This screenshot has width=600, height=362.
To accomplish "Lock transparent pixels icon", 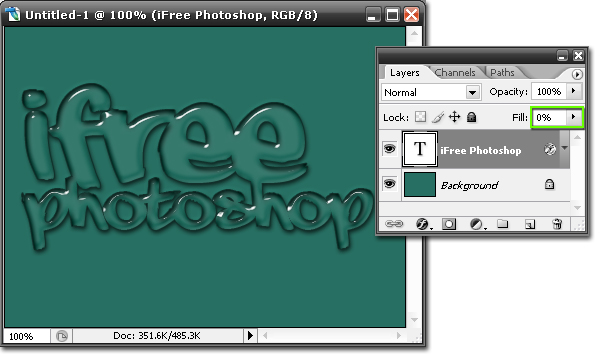I will [421, 117].
